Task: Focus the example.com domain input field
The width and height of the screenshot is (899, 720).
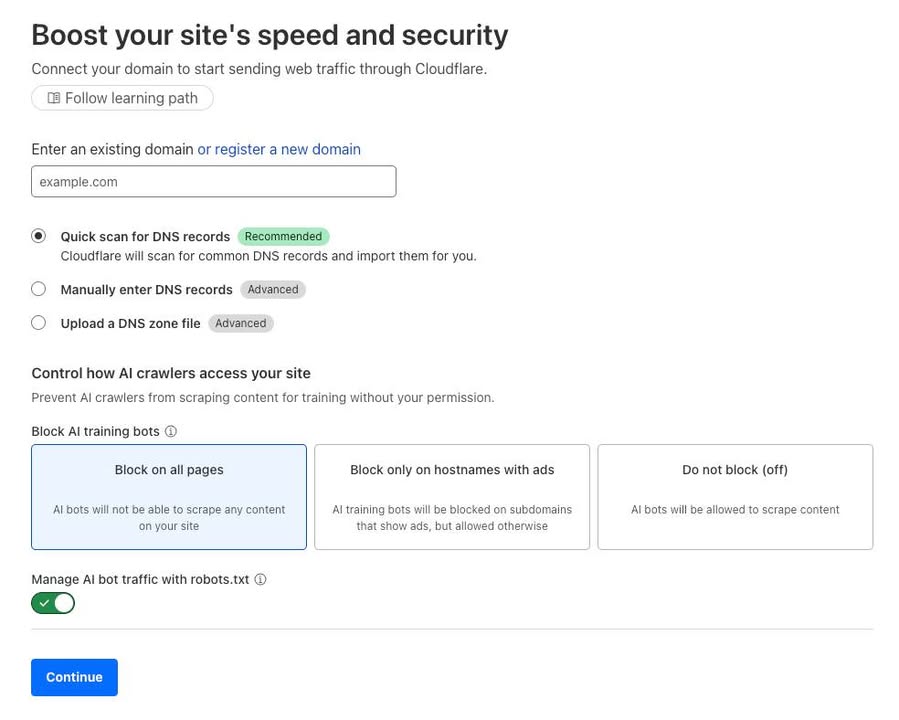Action: point(214,182)
